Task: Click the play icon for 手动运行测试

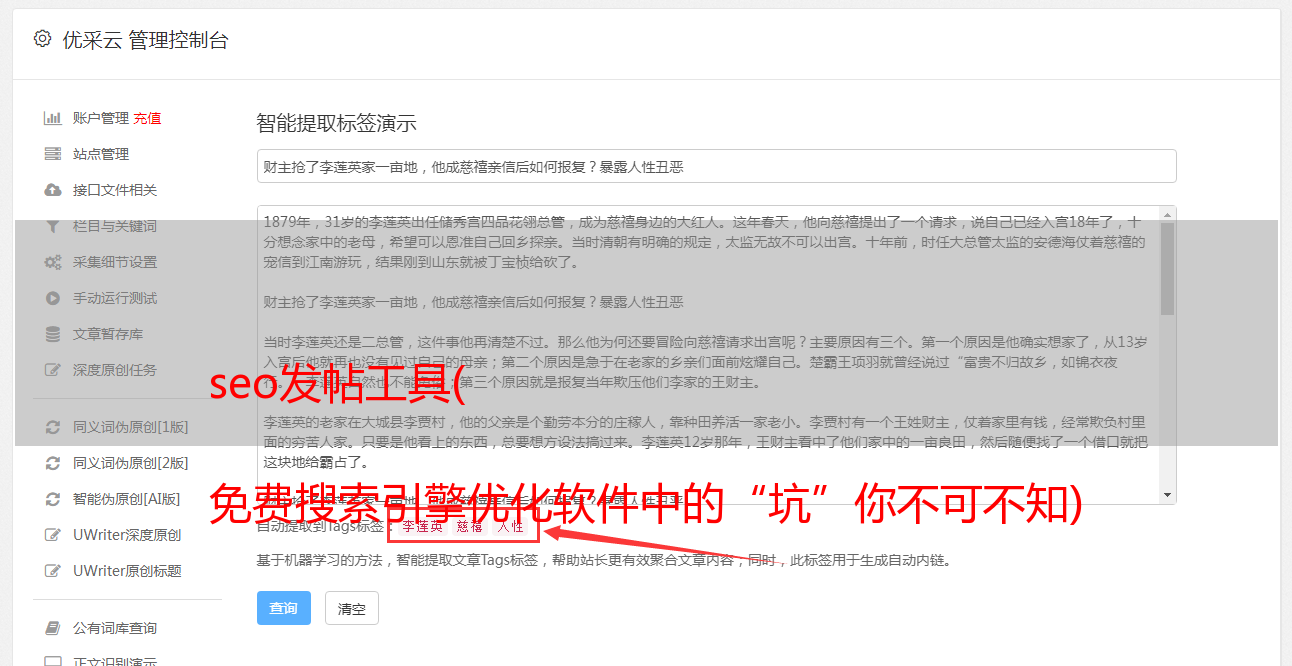Action: tap(53, 298)
